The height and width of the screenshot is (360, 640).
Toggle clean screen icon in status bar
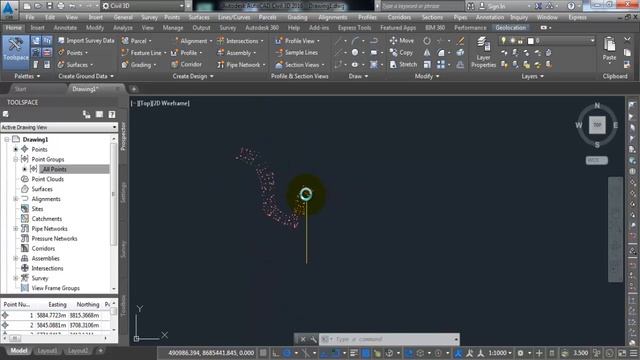(x=622, y=353)
